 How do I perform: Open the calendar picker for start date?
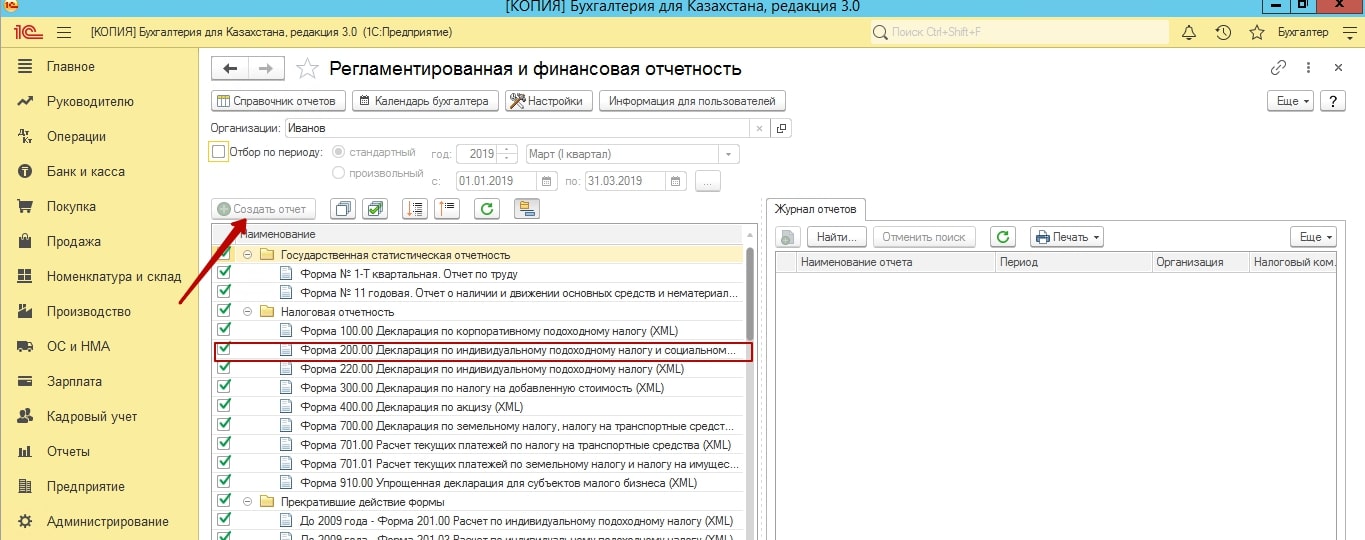pos(546,182)
